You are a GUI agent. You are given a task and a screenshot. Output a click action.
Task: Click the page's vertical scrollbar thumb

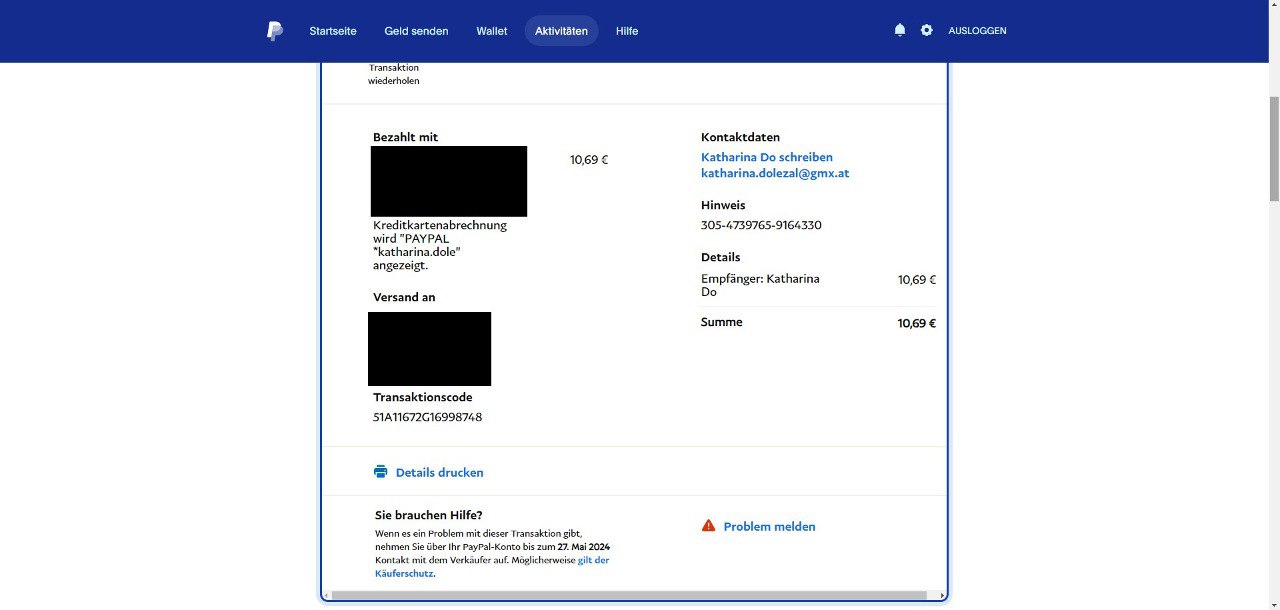[1273, 148]
